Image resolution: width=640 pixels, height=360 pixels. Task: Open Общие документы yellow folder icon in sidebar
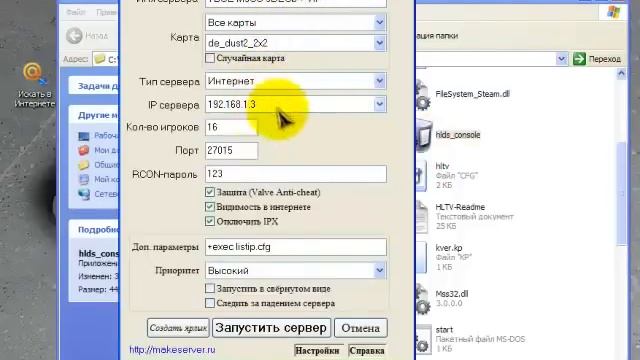click(x=84, y=165)
